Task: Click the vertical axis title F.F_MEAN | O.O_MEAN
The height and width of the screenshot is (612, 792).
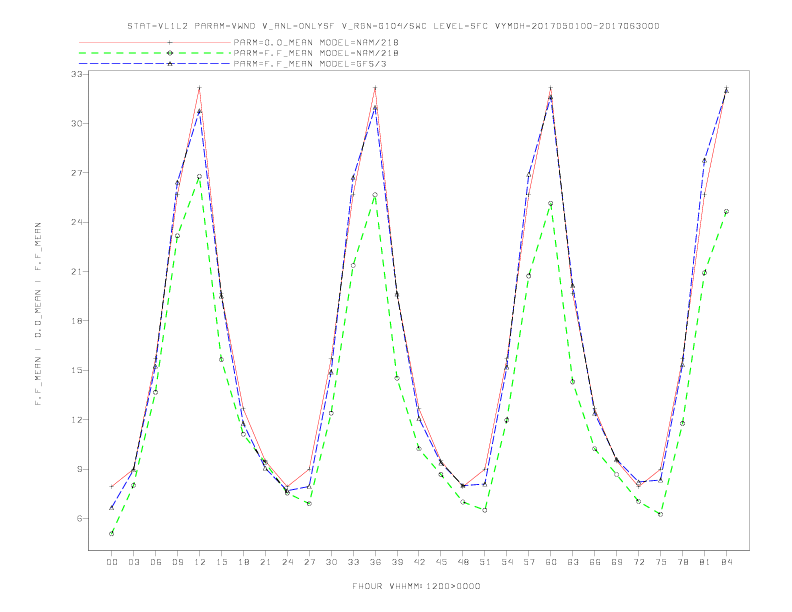Action: pyautogui.click(x=38, y=314)
